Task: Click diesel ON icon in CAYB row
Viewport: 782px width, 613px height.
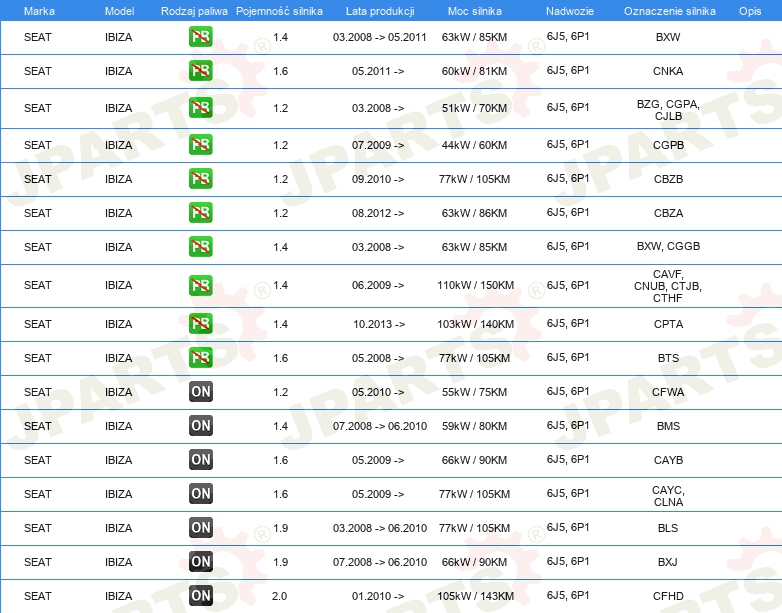Action: [200, 459]
